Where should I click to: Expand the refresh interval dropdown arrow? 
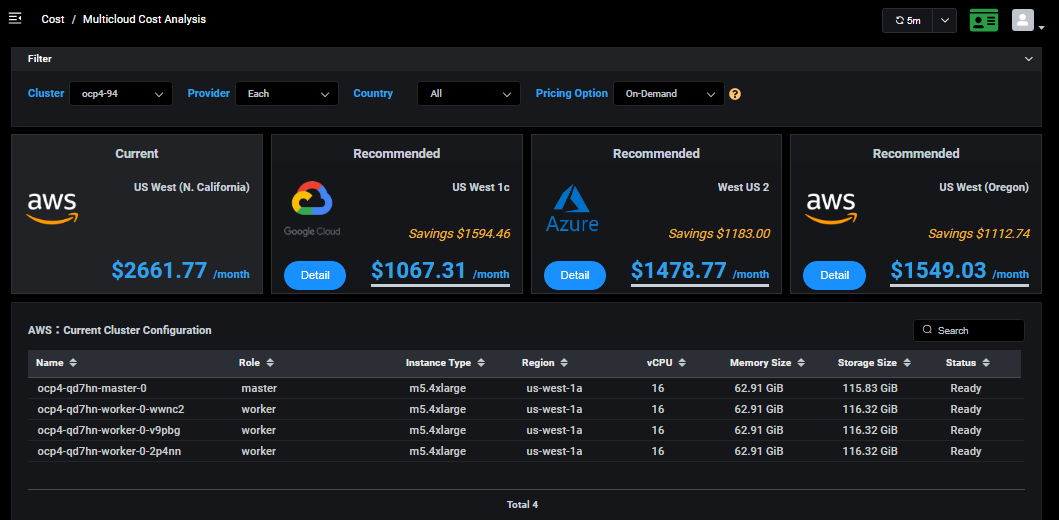945,20
